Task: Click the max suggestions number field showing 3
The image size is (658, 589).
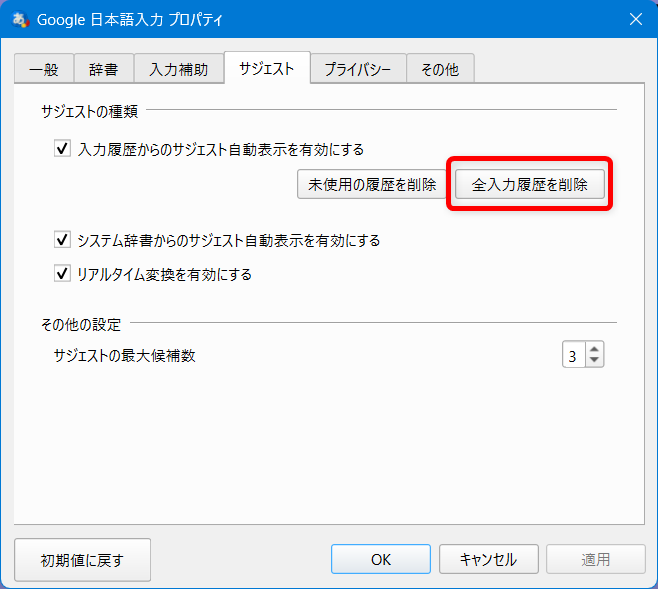Action: (x=574, y=355)
